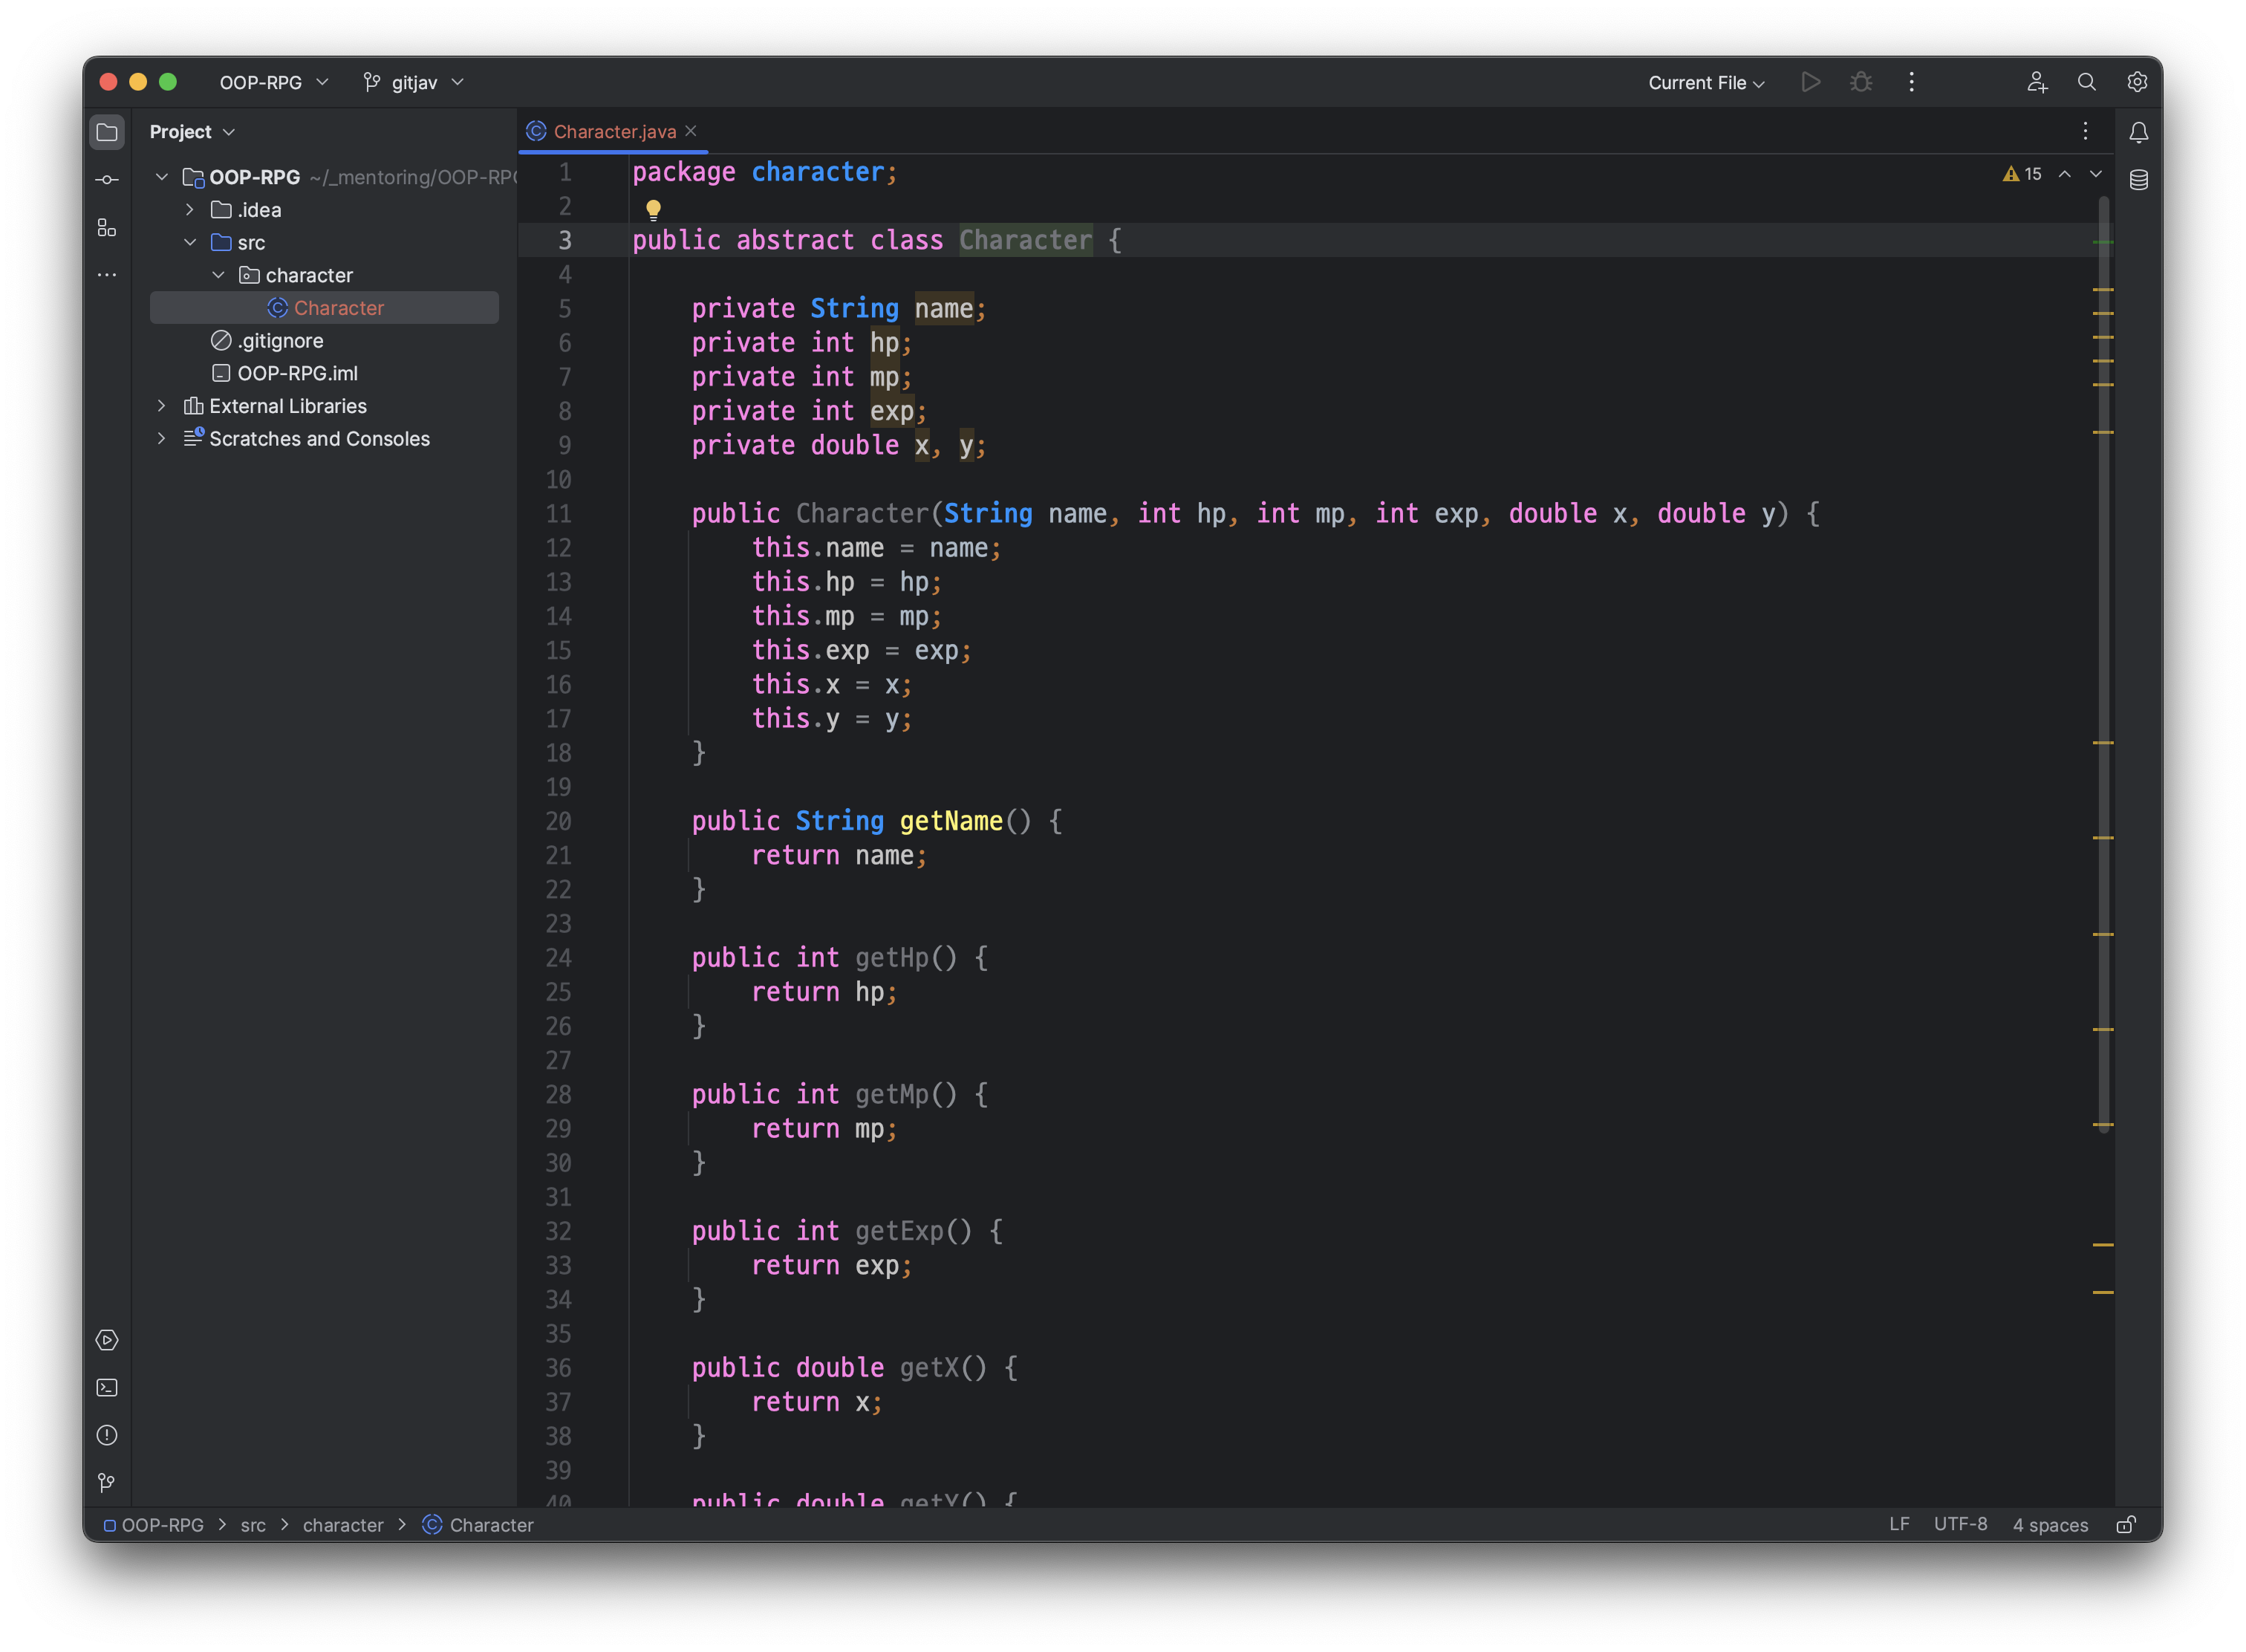Click the UTF-8 encoding status widget

click(x=1959, y=1525)
